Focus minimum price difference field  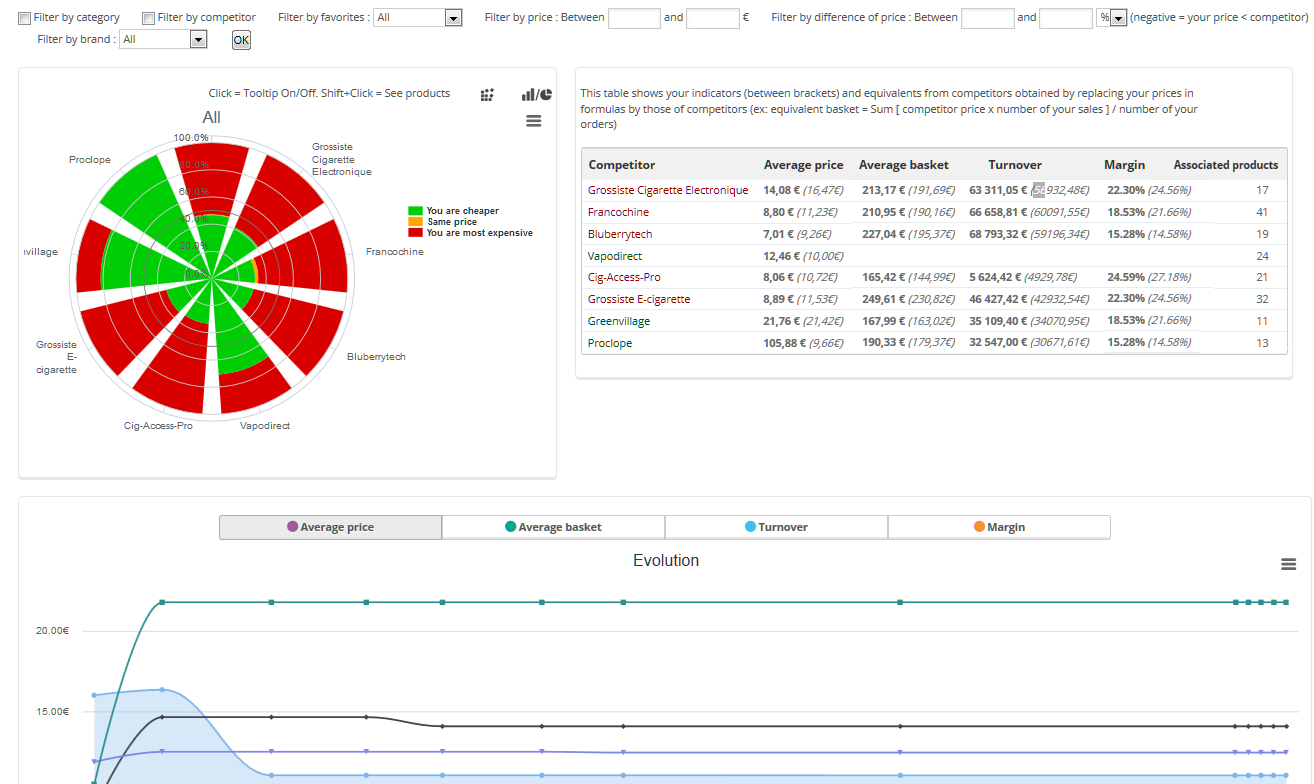(x=988, y=18)
